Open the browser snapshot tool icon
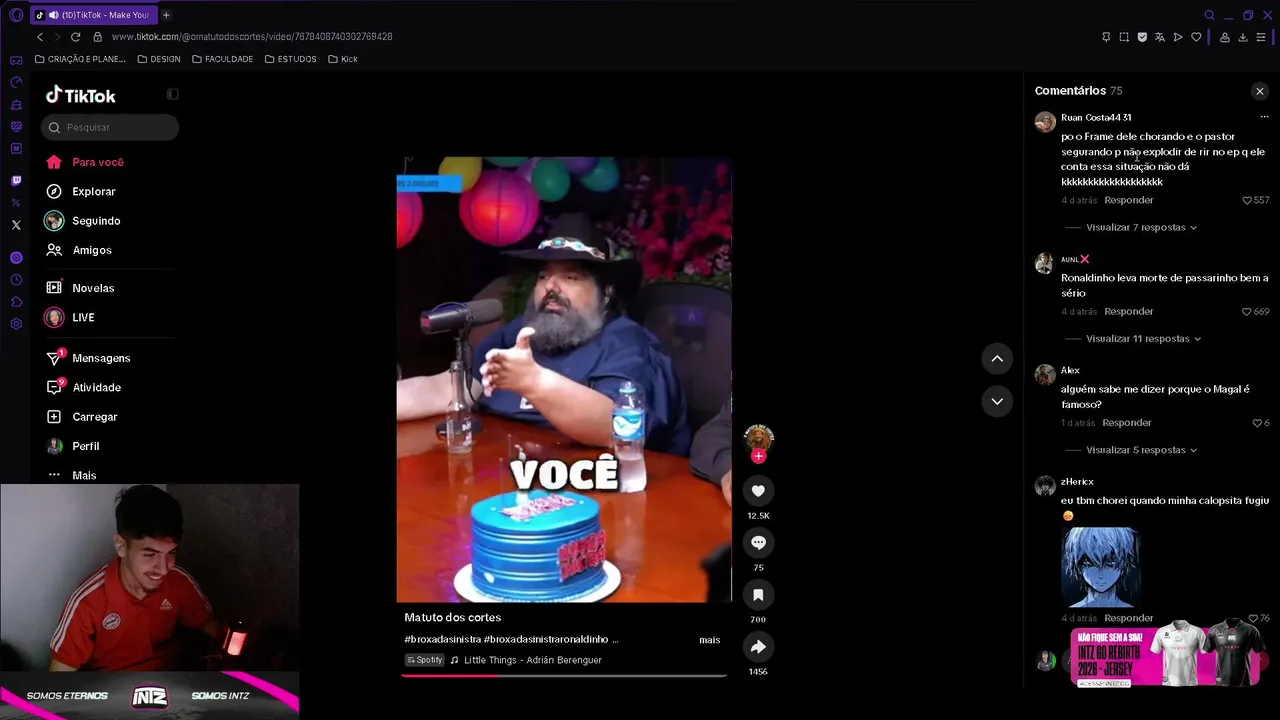The image size is (1280, 720). (x=1124, y=37)
